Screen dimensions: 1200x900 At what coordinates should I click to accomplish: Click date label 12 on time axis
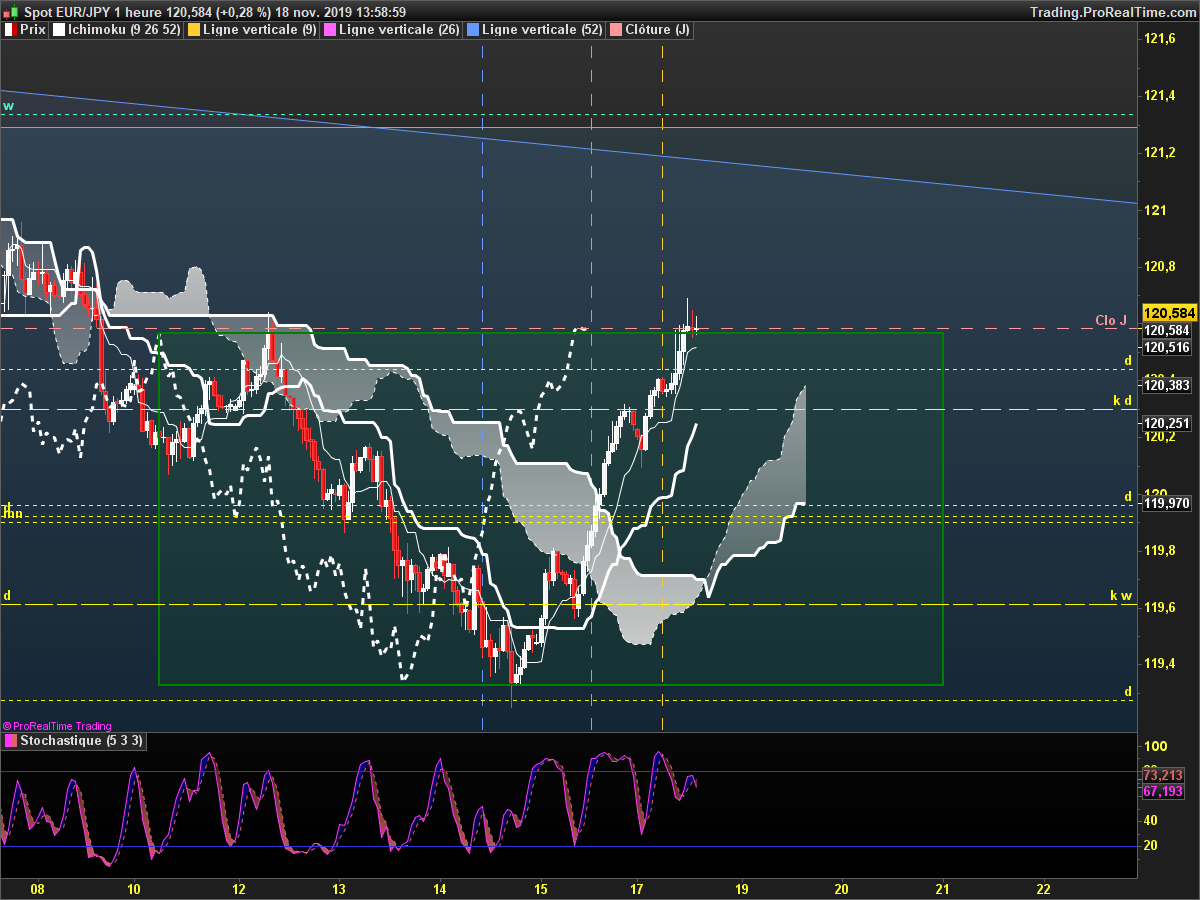(x=238, y=888)
